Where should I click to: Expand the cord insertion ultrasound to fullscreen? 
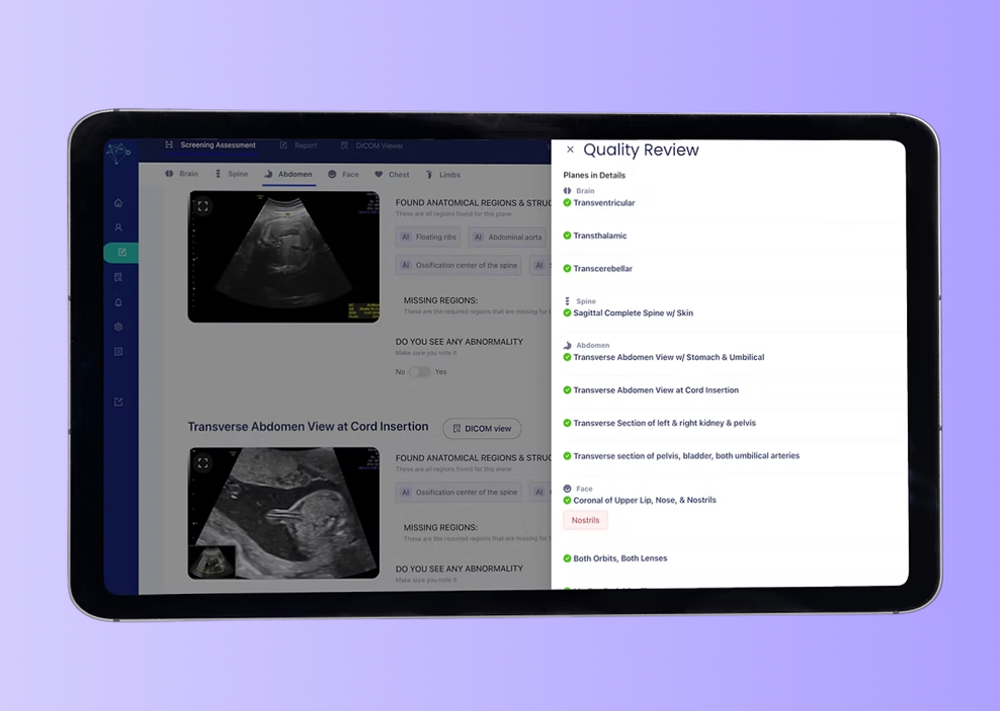(203, 463)
